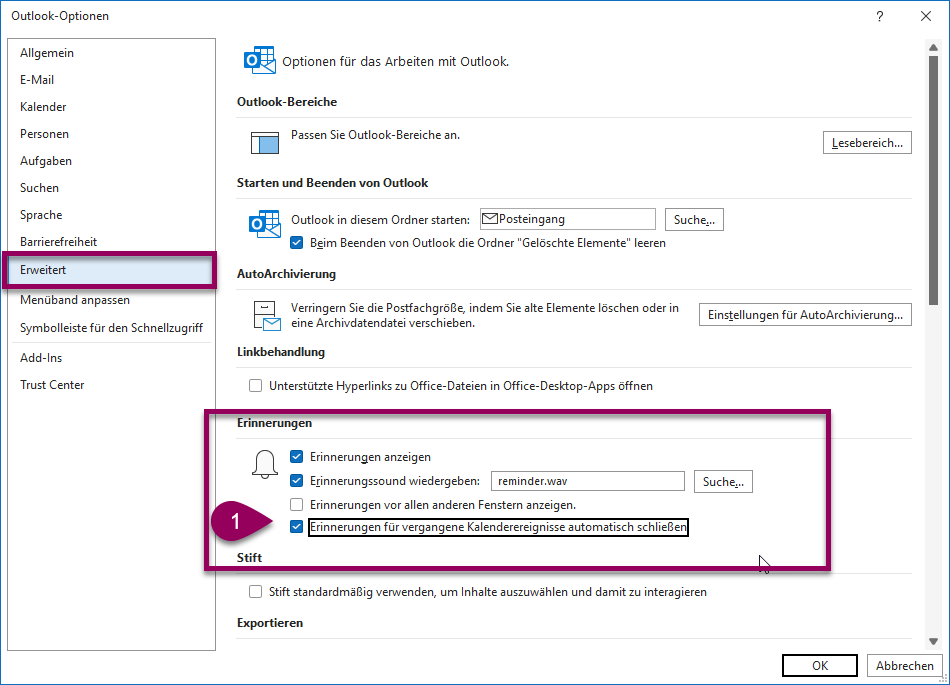Viewport: 950px width, 685px height.
Task: Enable opening hyperlinks in Office desktop apps
Action: pos(256,386)
